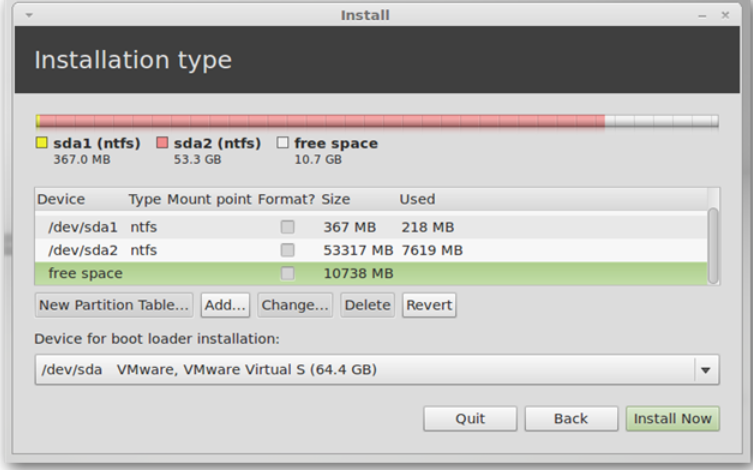Close the Install window
The width and height of the screenshot is (753, 470).
[725, 15]
